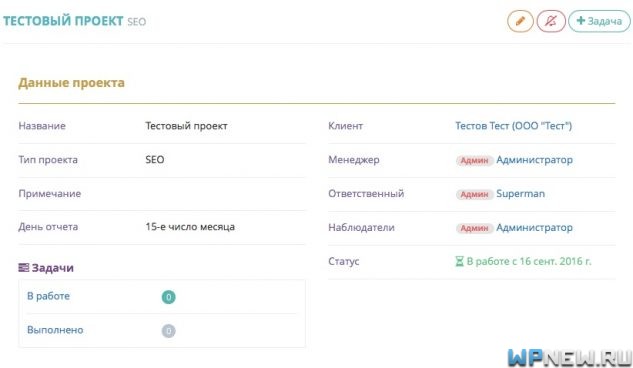Toggle the crossed-out bell notifications button
Image resolution: width=633 pixels, height=368 pixels.
coord(551,21)
